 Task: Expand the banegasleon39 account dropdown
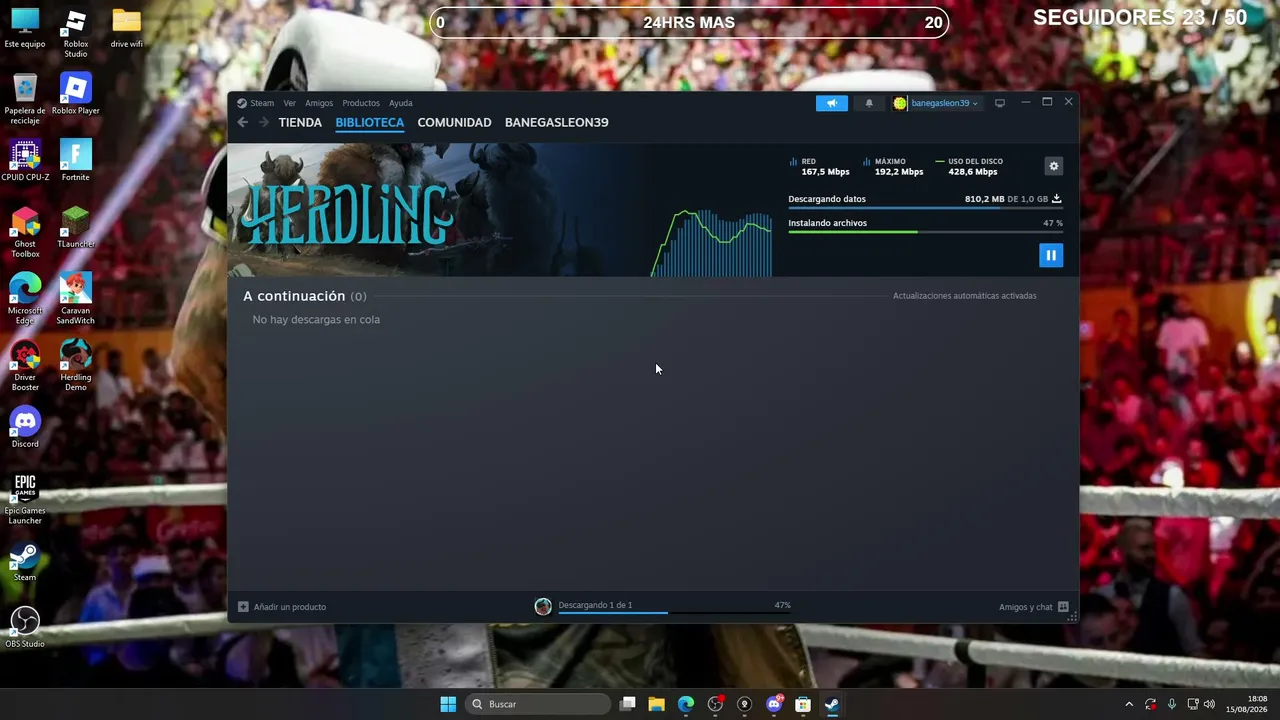click(x=943, y=103)
